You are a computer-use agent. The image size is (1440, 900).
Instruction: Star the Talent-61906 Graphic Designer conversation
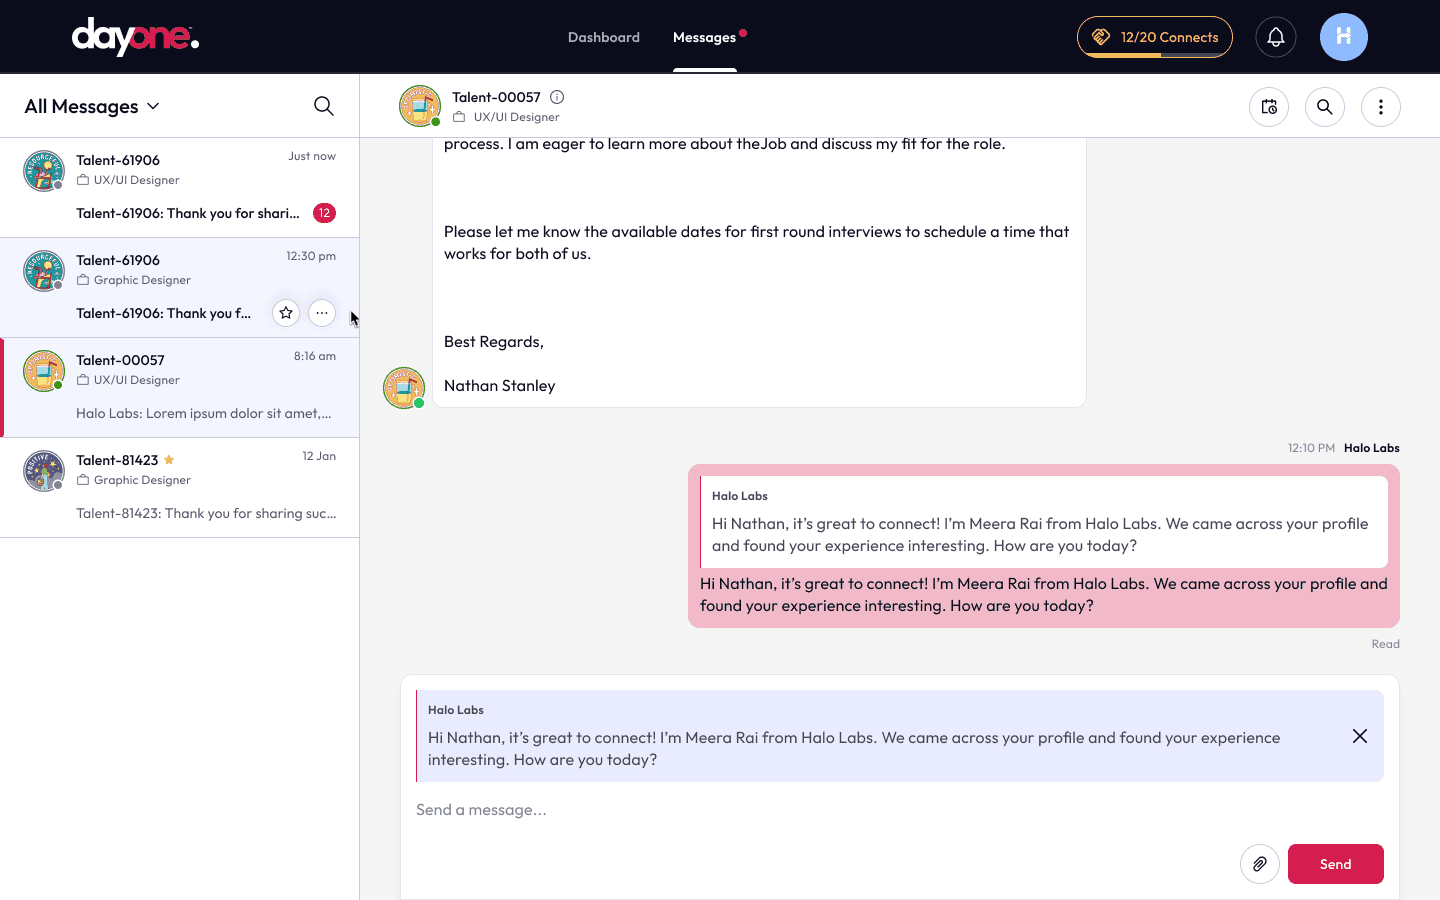[x=286, y=313]
